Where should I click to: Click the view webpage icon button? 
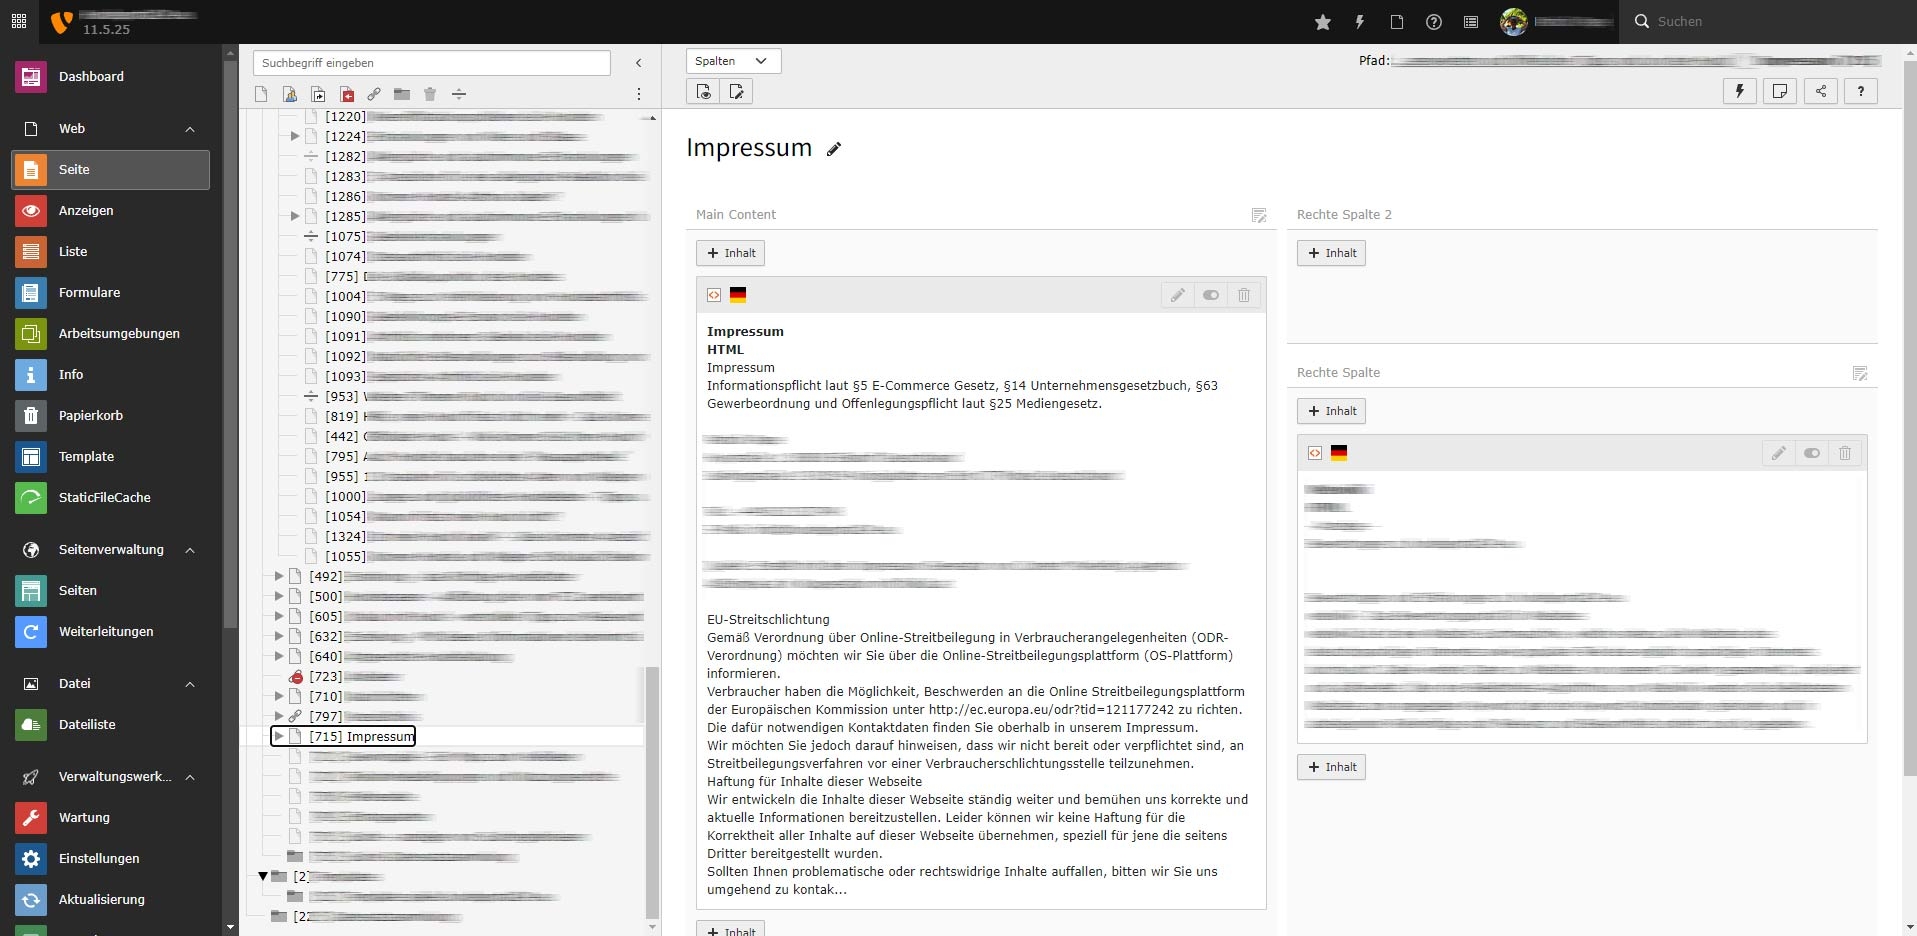704,92
